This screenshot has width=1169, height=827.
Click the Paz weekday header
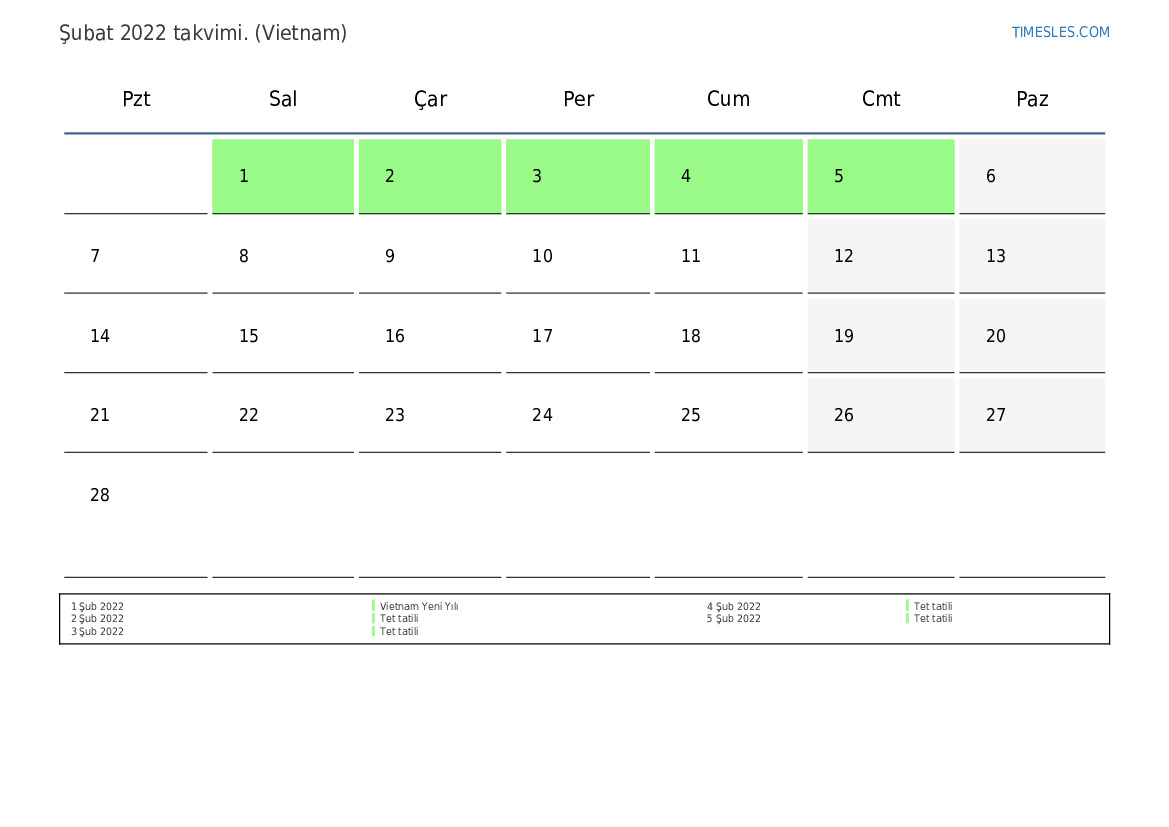coord(1032,98)
